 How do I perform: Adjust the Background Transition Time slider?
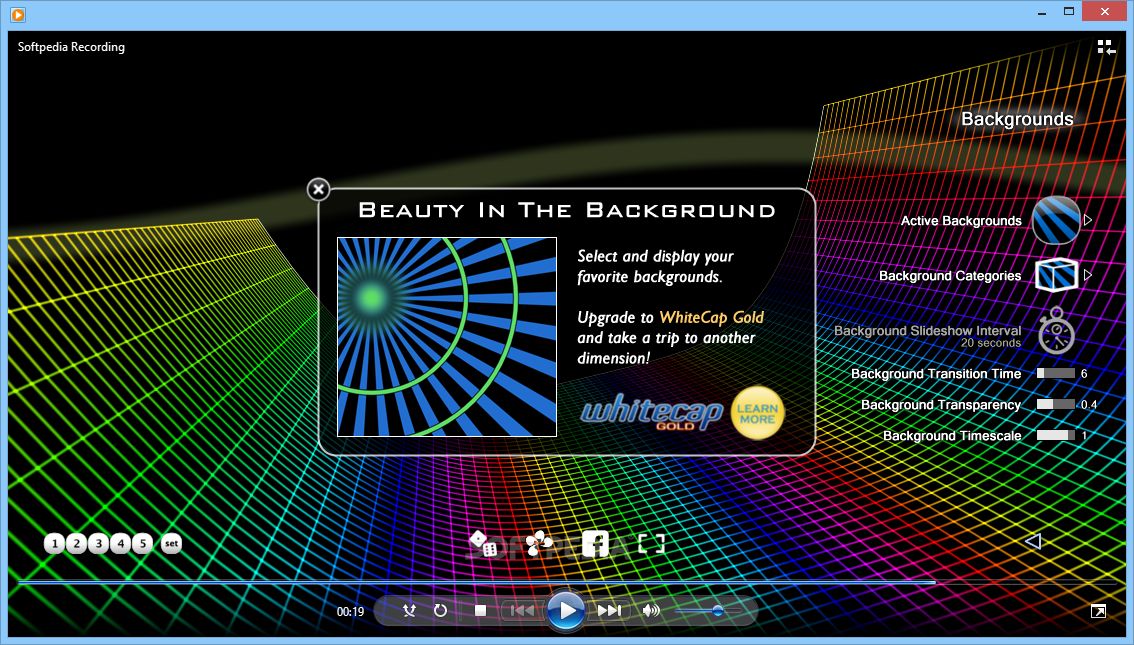click(1056, 373)
